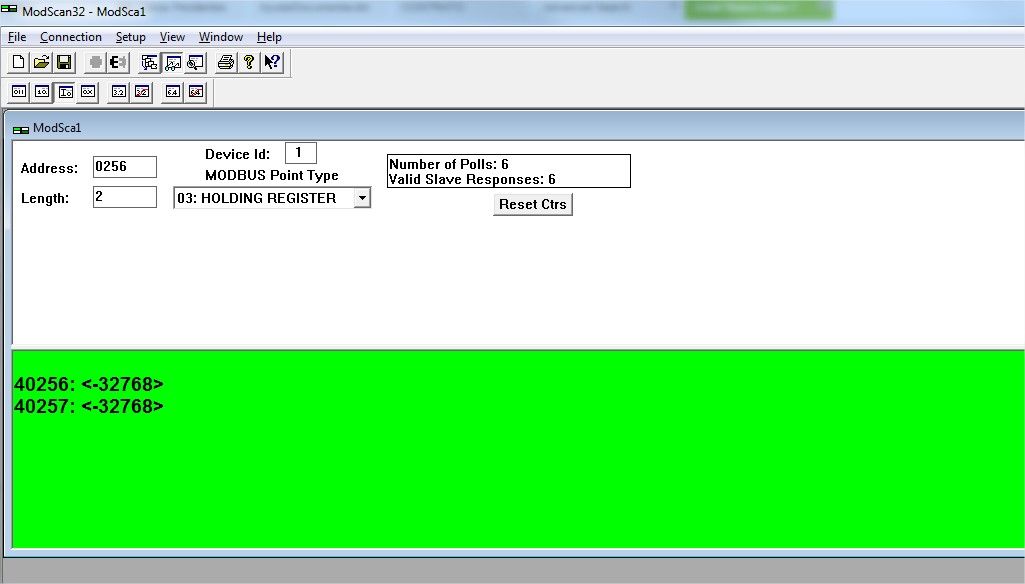Screen dimensions: 1025x584
Task: Select 32-bit floating point format icon
Action: 119,92
